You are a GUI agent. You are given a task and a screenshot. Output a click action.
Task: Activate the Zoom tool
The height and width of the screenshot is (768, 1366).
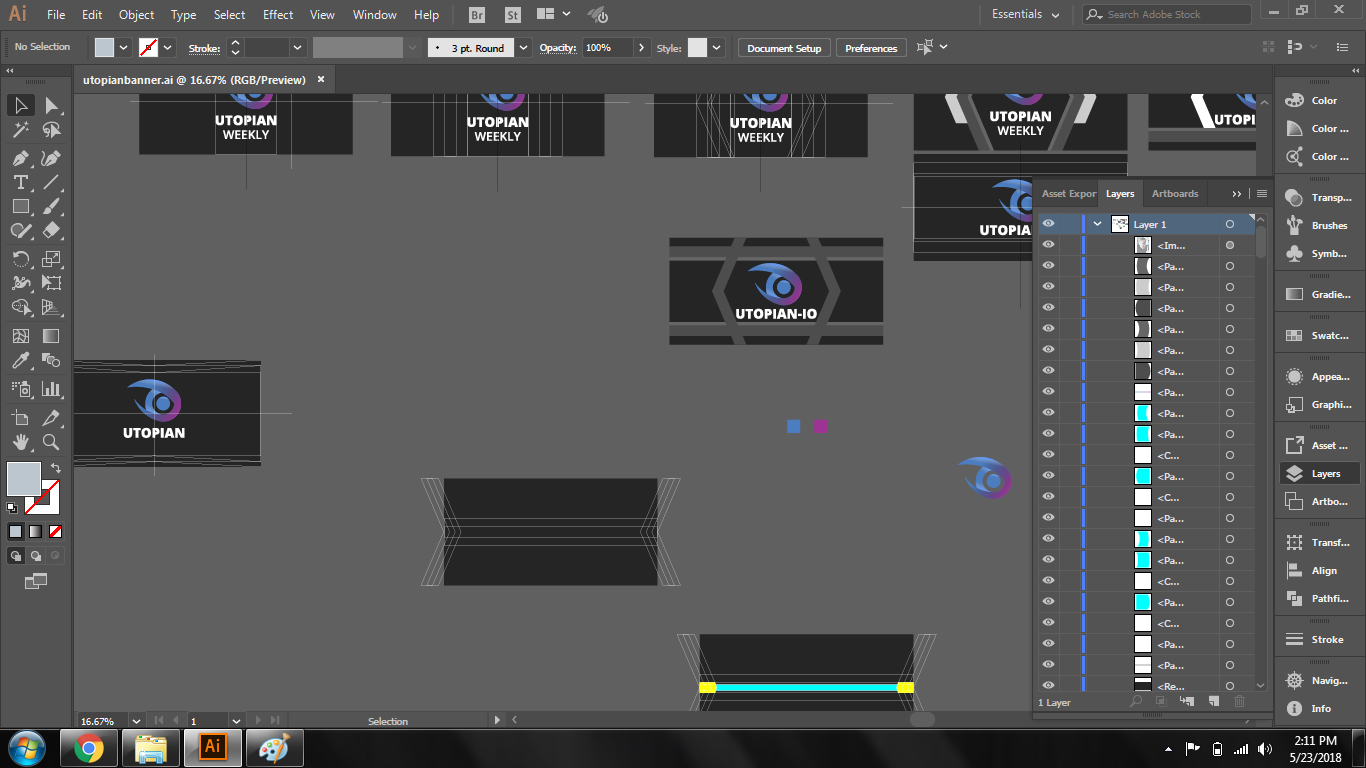51,442
